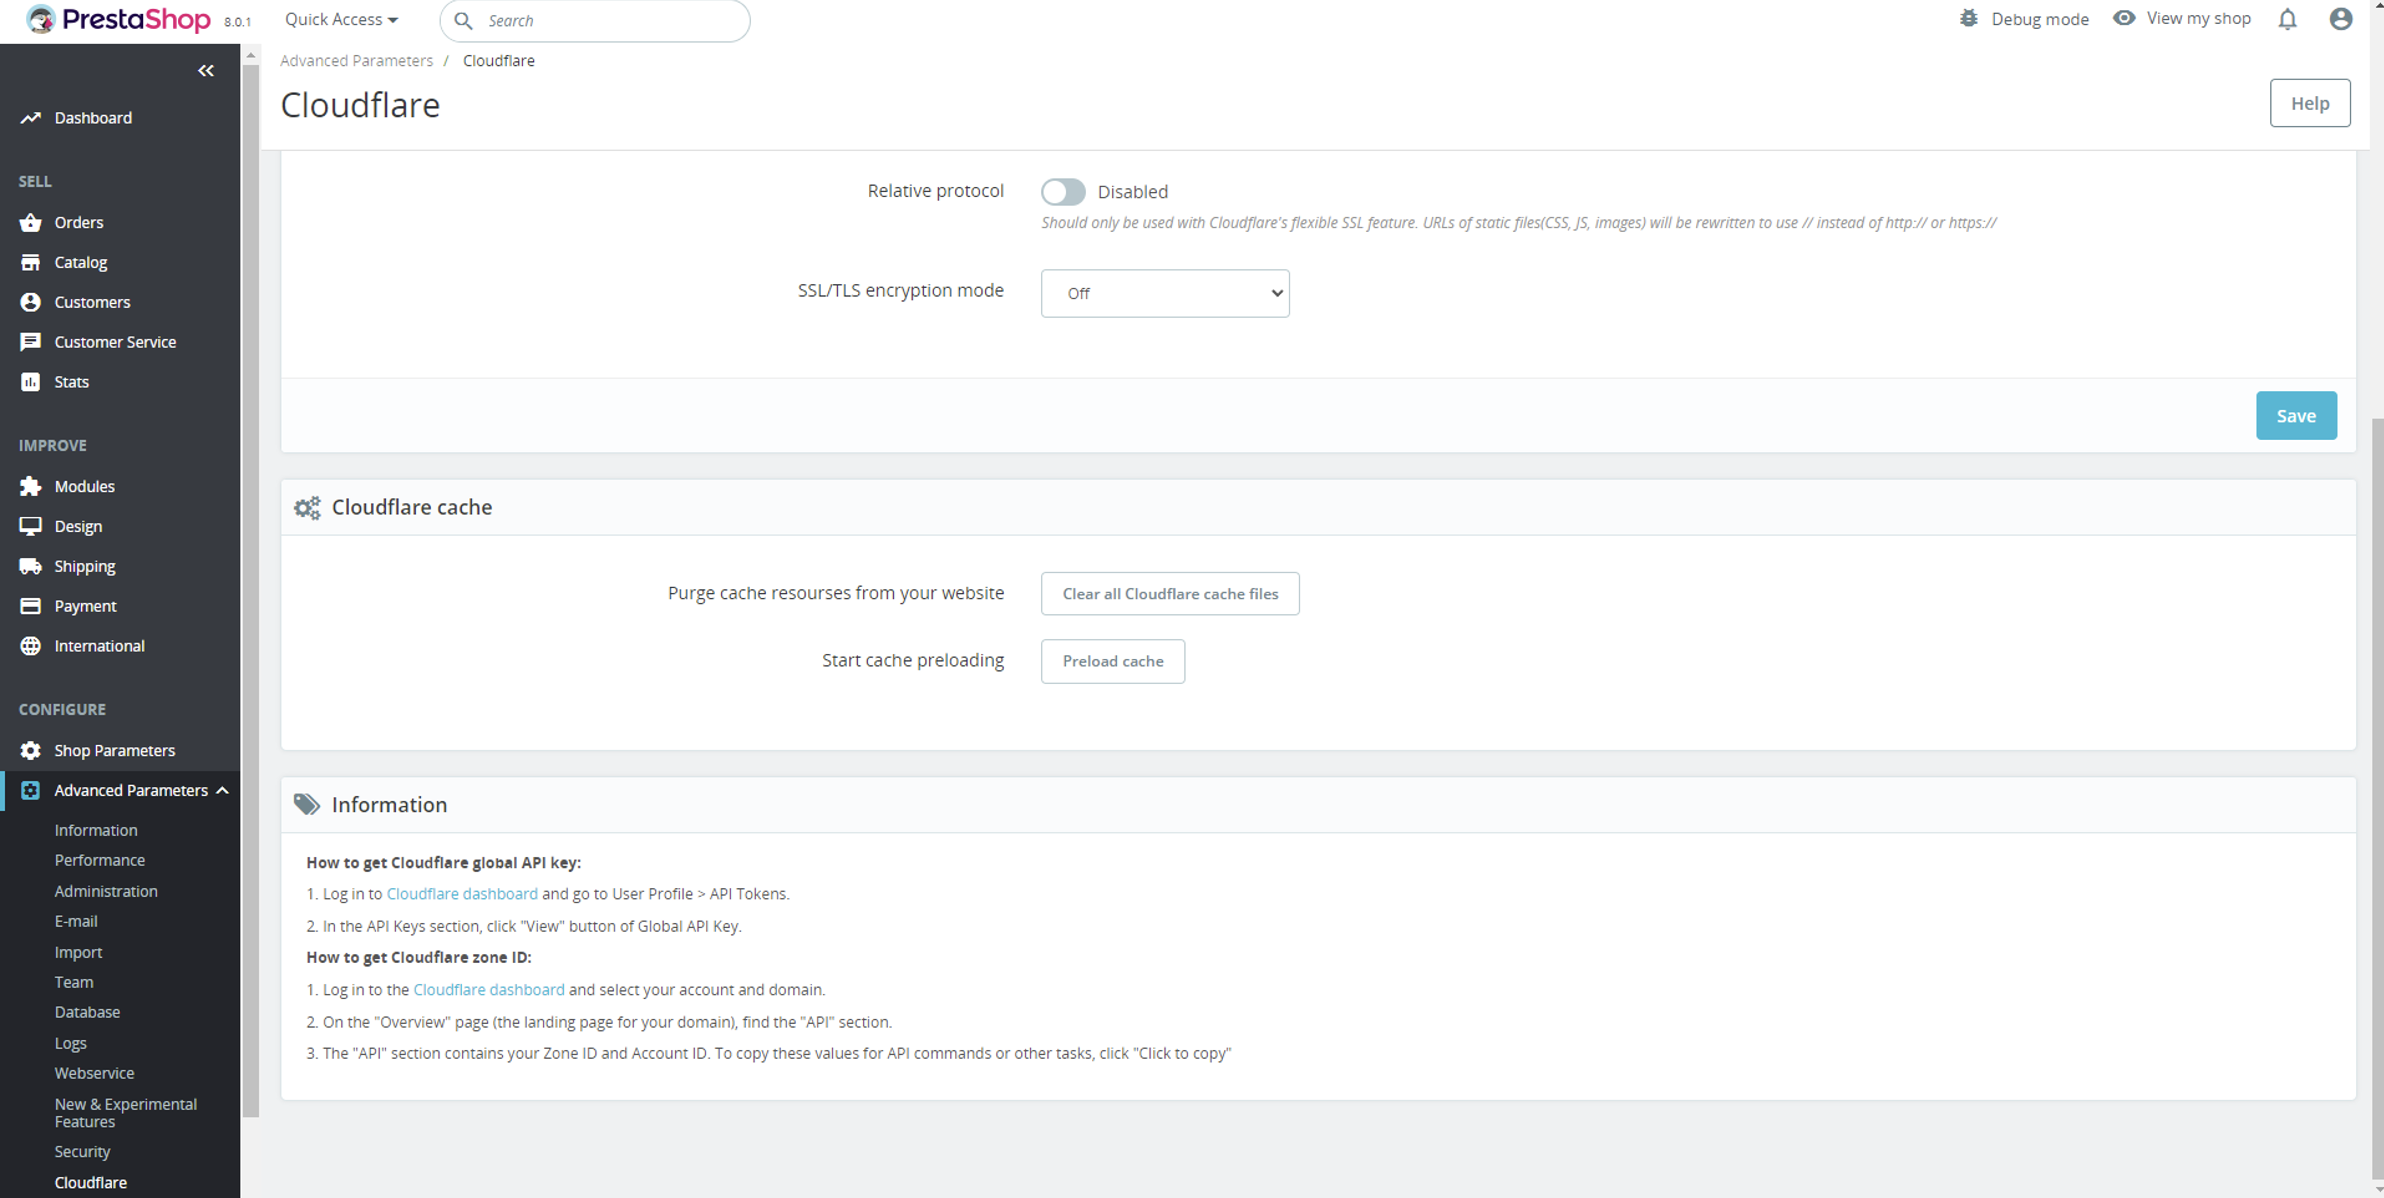Viewport: 2384px width, 1198px height.
Task: Toggle the Relative protocol switch
Action: [x=1063, y=191]
